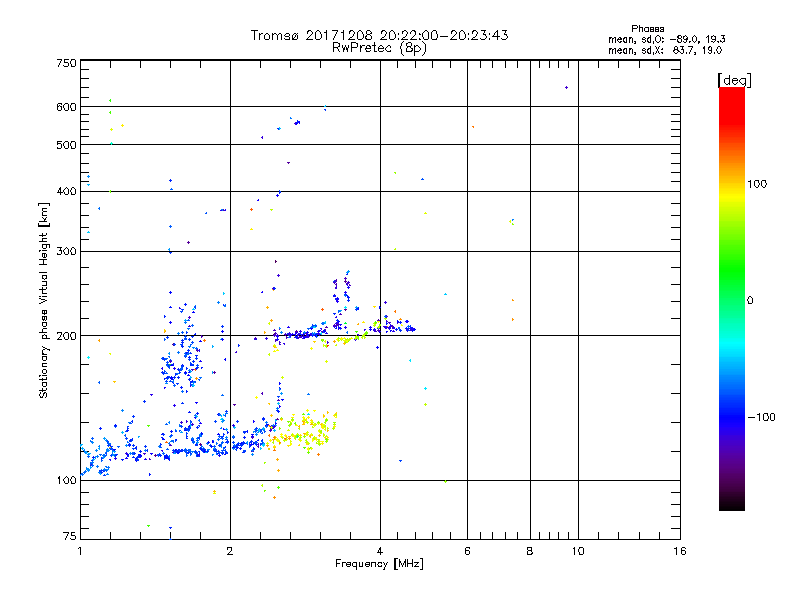Click the y-axis label 'Stationary phase Virtual Height [km]'
The image size is (800, 600).
click(43, 300)
